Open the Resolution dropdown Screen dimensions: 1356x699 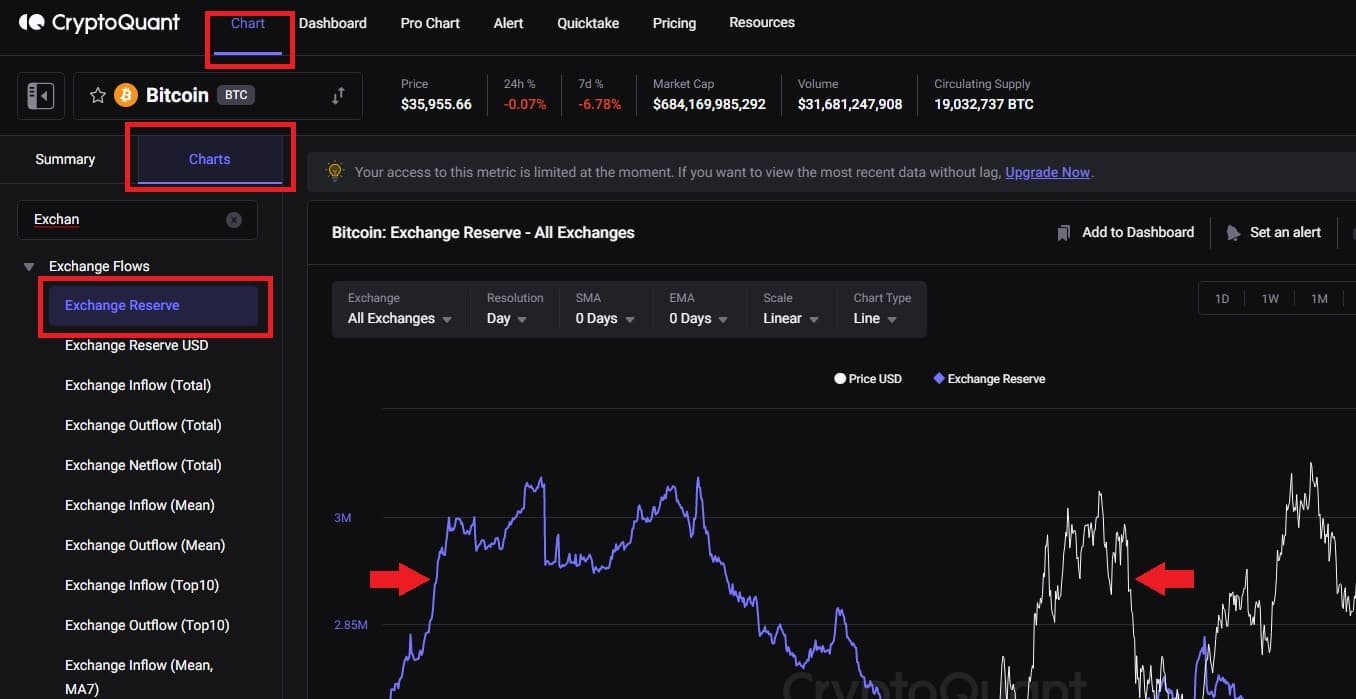(x=515, y=309)
